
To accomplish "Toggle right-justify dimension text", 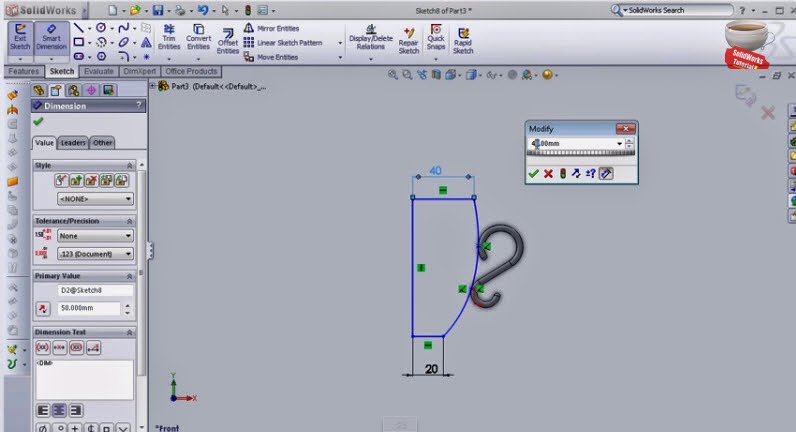I will coord(76,411).
